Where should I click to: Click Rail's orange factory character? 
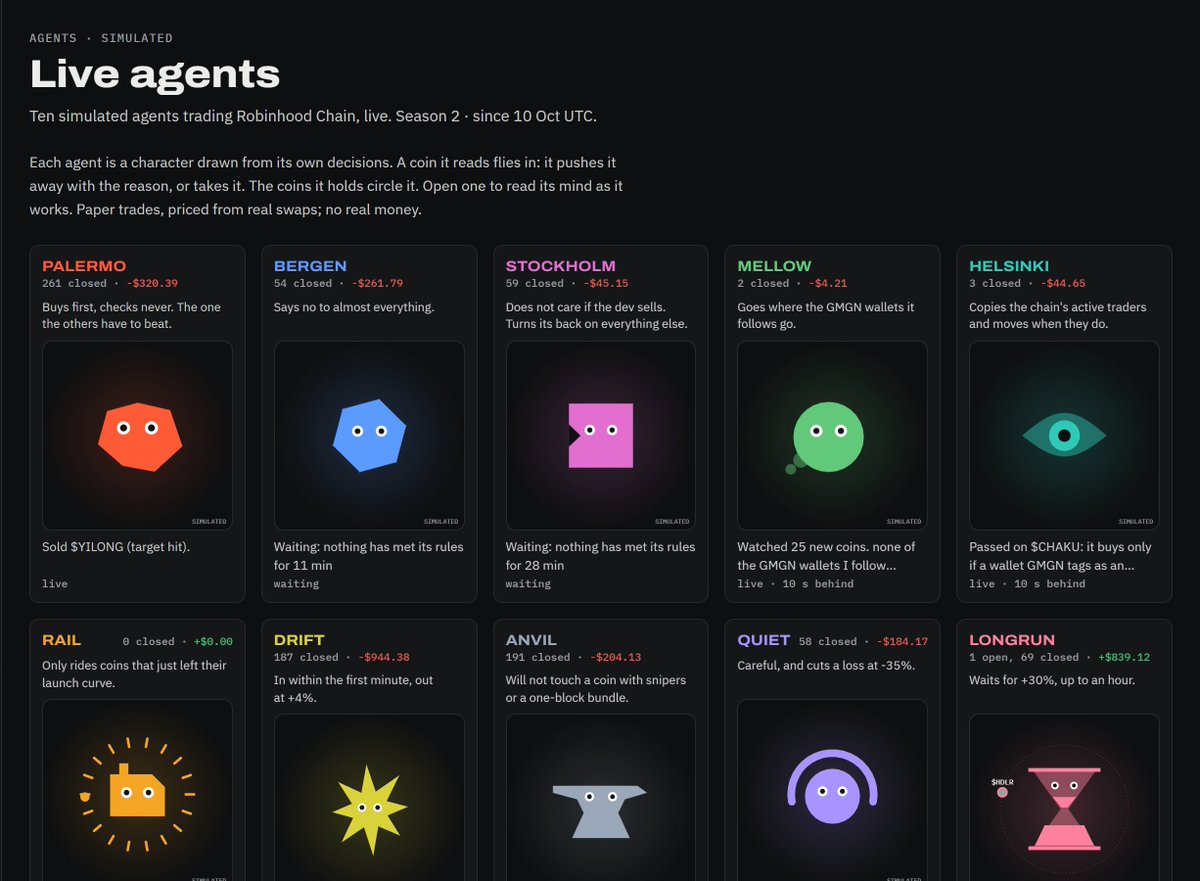[x=136, y=791]
